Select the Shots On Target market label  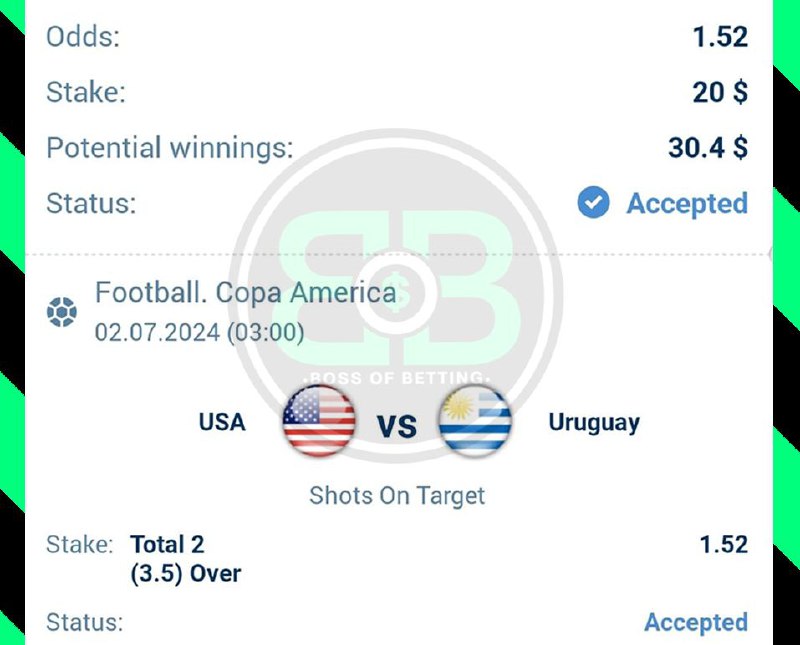(x=397, y=495)
